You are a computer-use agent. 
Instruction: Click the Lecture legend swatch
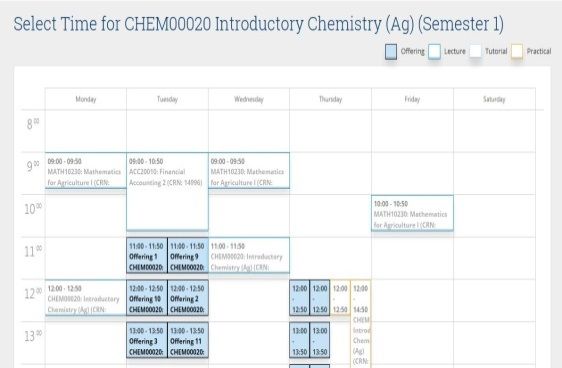[434, 52]
